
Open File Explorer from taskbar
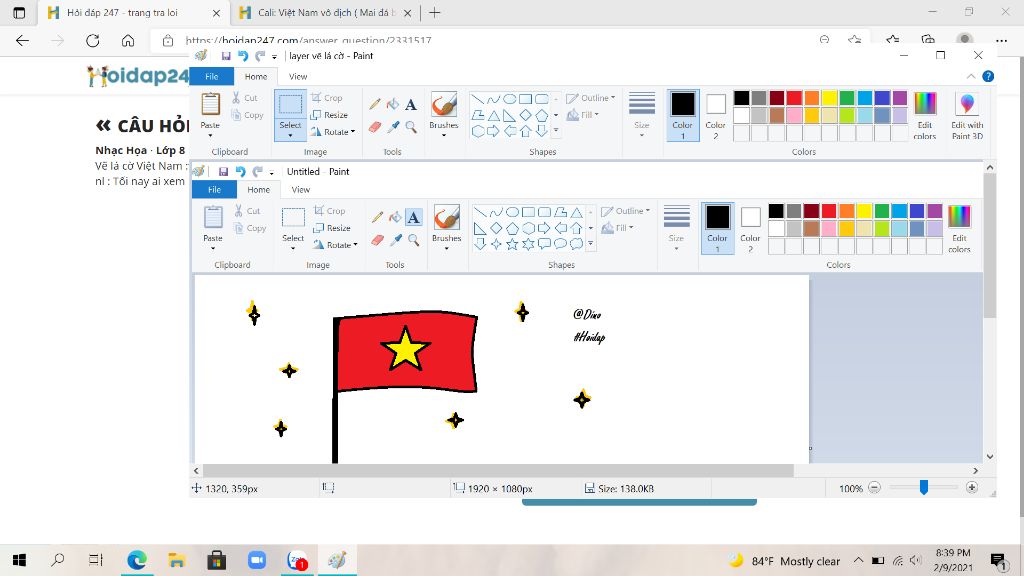[x=176, y=560]
